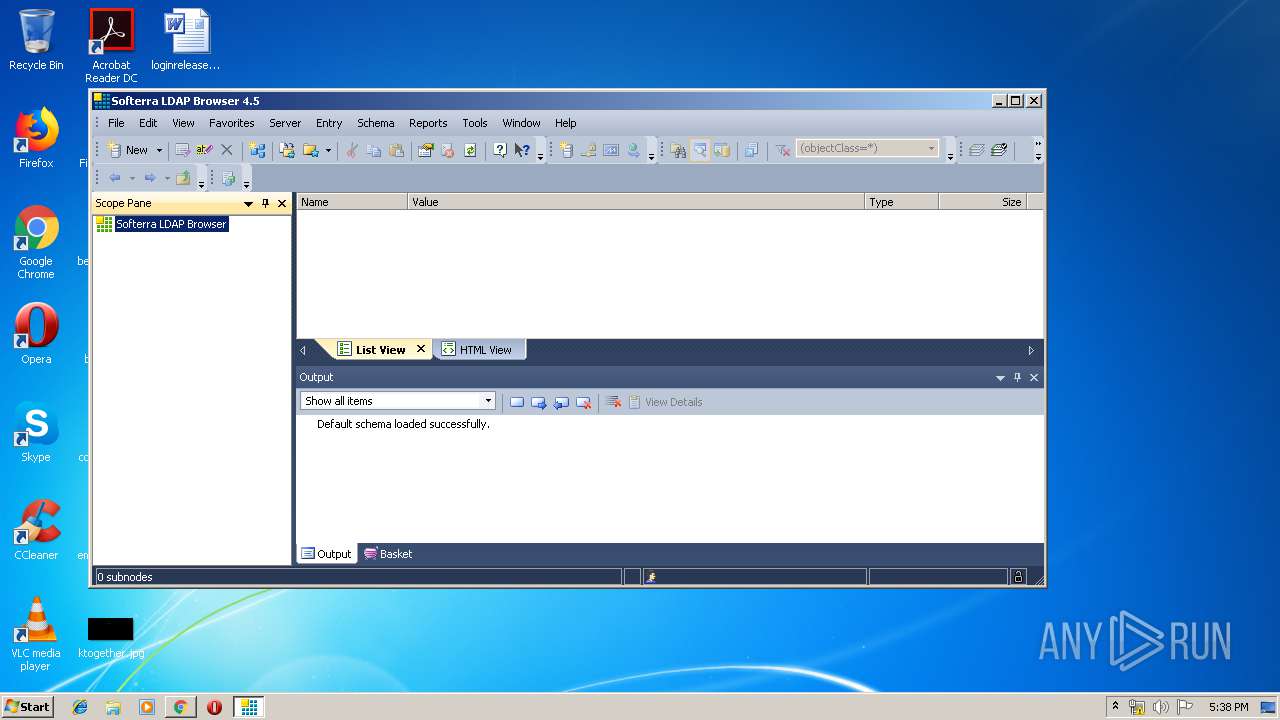
Task: Click the New profile toolbar button
Action: [128, 150]
